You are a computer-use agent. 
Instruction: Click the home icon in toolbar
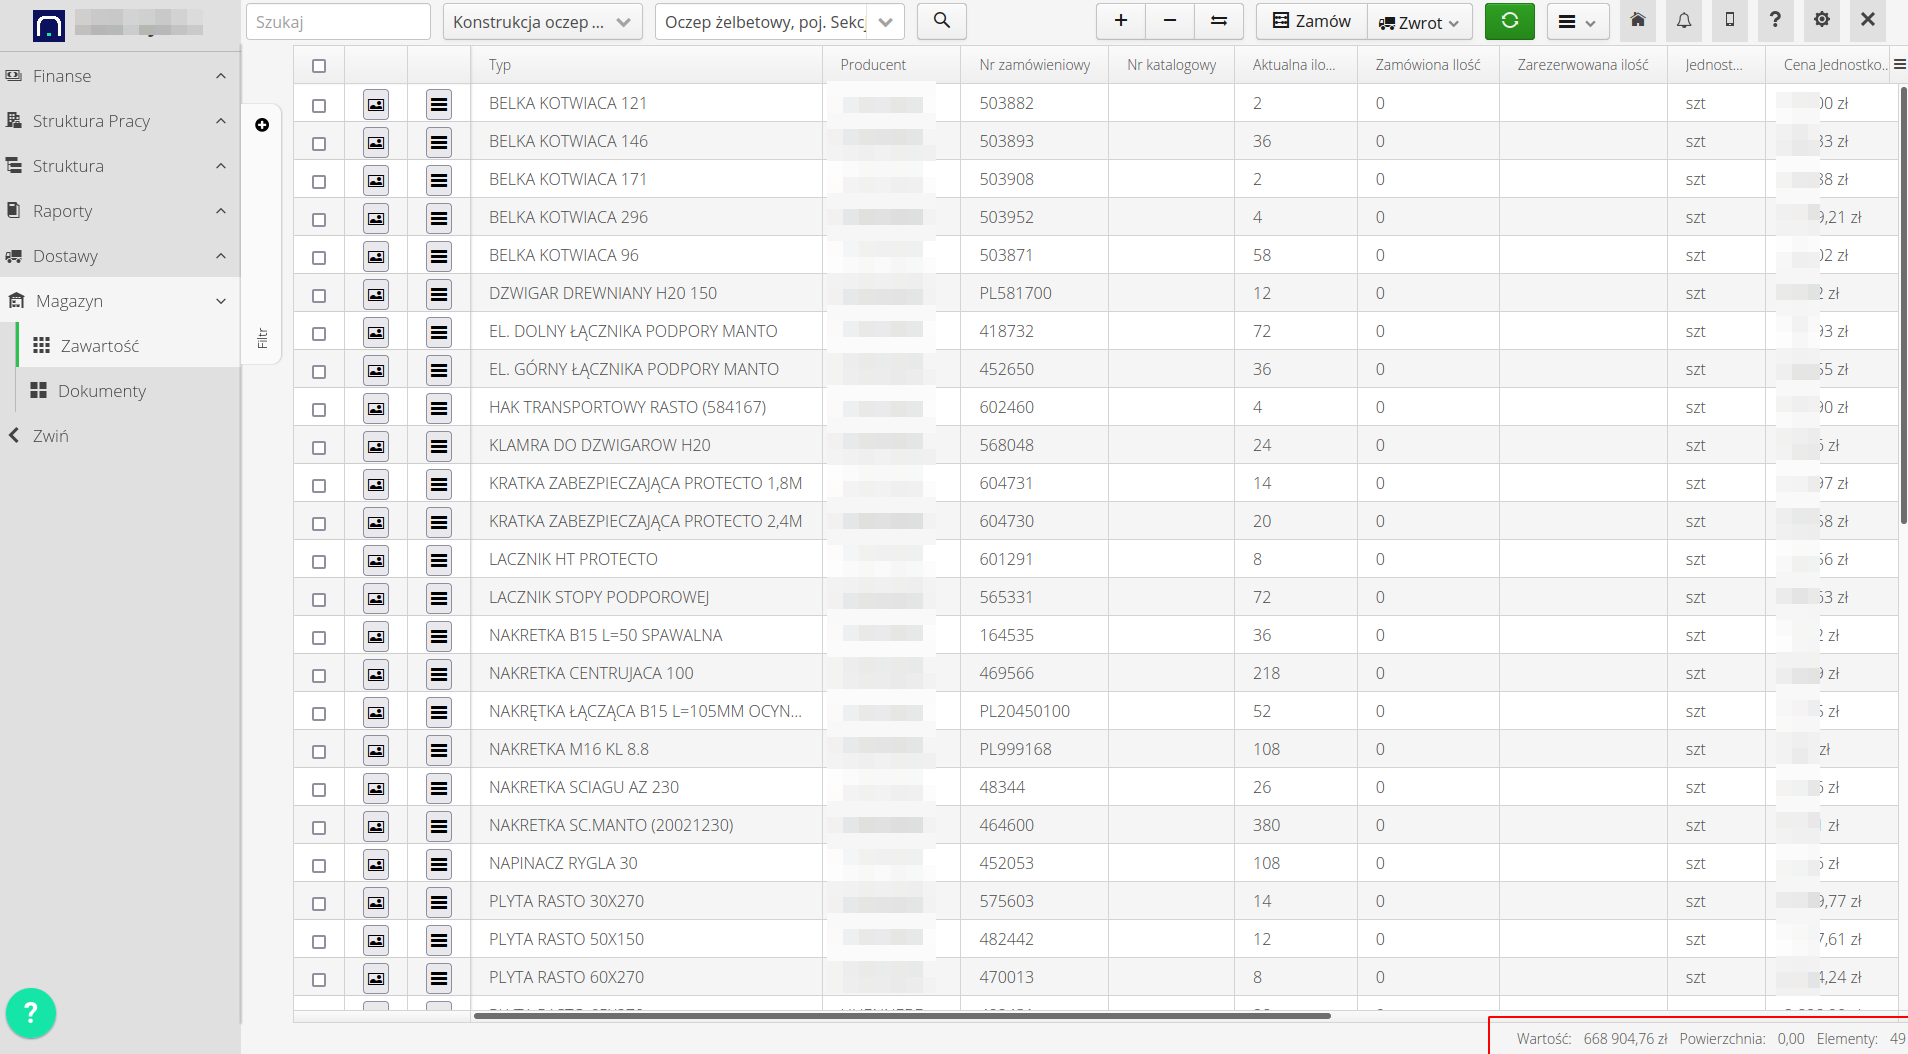pyautogui.click(x=1638, y=21)
